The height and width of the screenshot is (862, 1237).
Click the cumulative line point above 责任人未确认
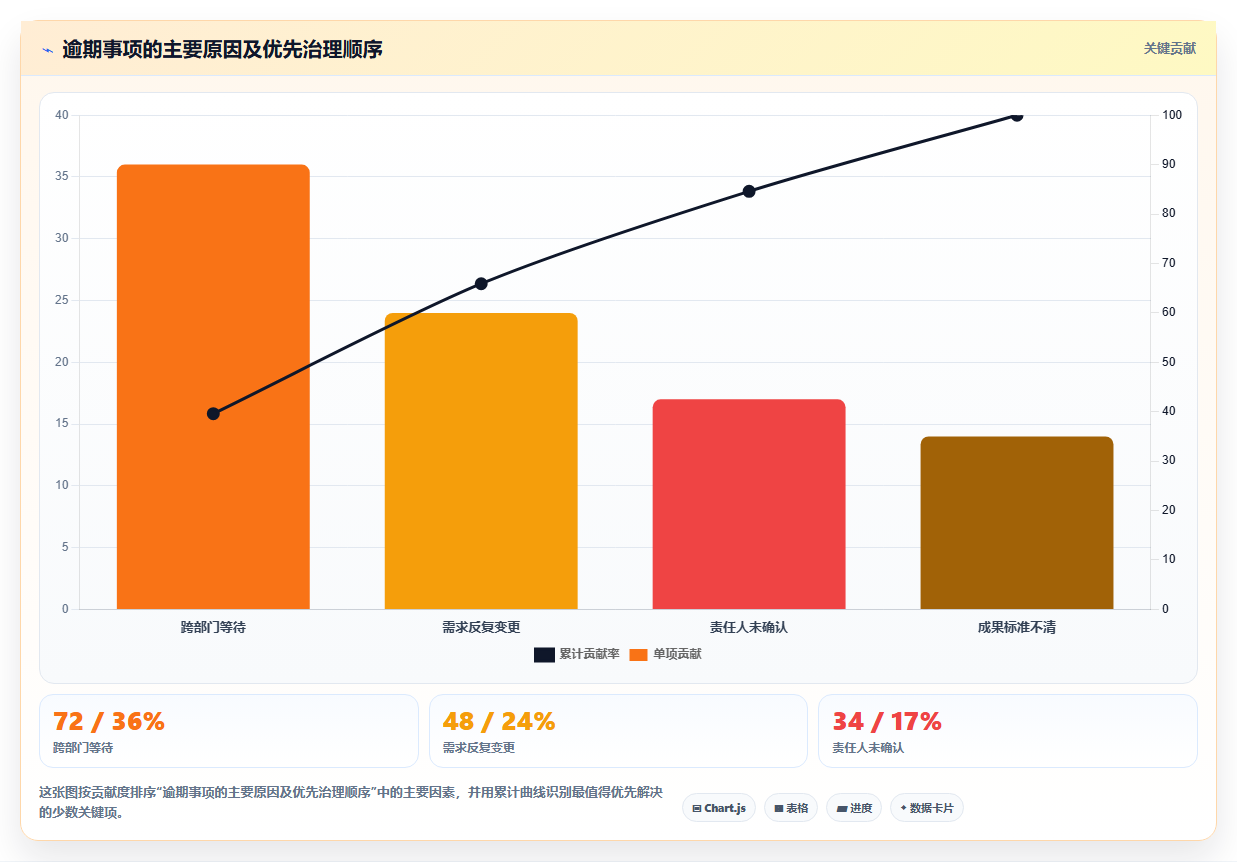tap(749, 191)
